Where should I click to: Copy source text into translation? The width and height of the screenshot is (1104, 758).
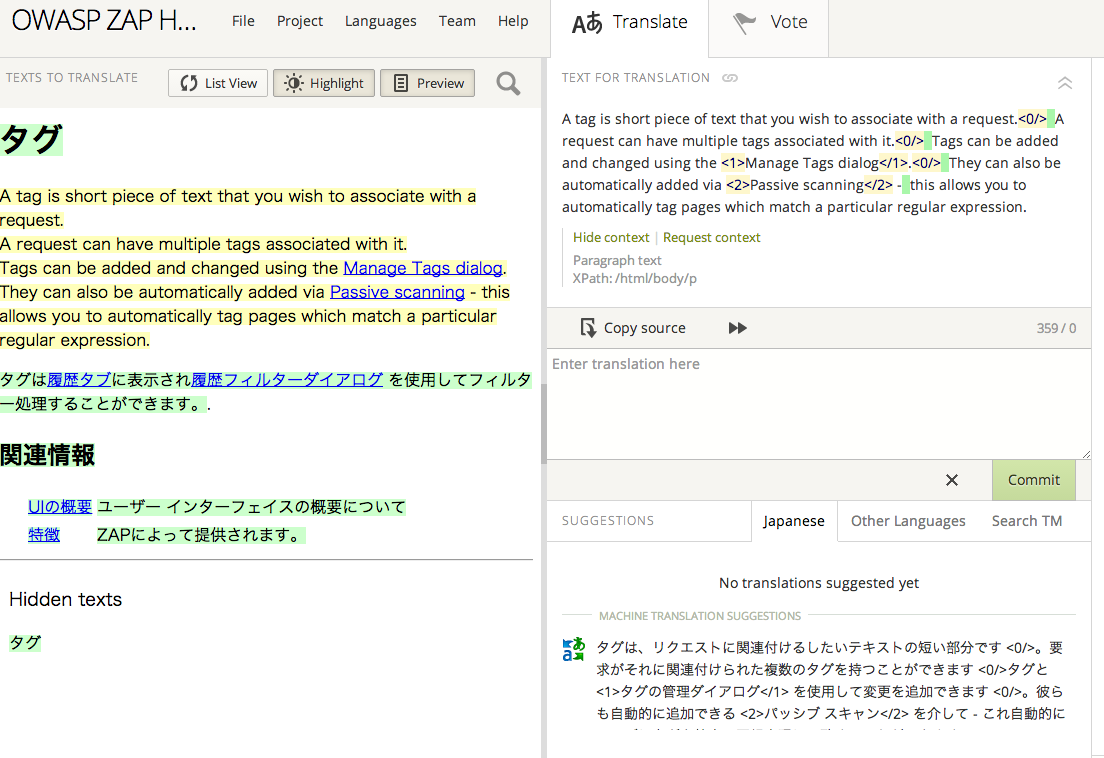(x=633, y=328)
